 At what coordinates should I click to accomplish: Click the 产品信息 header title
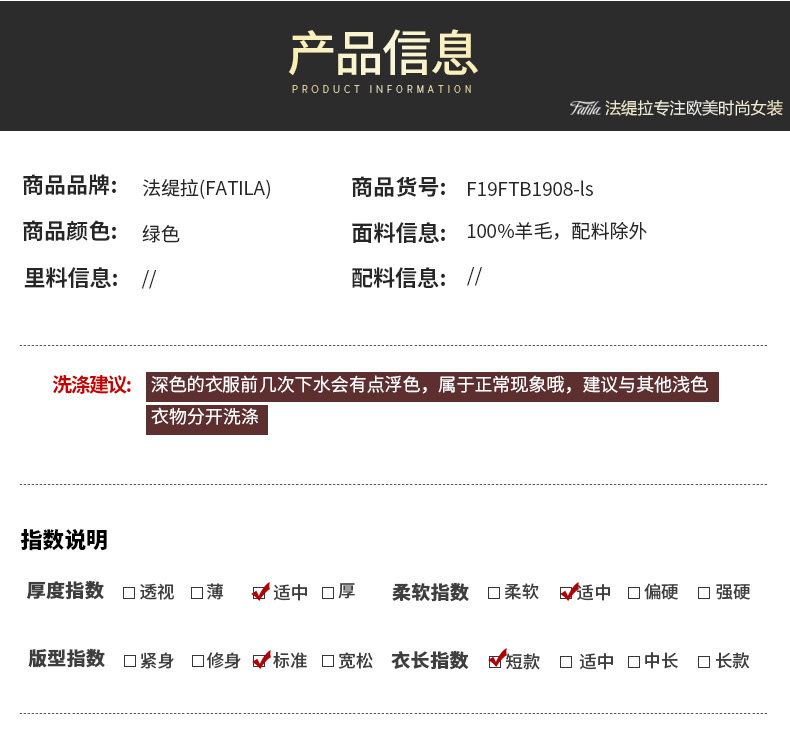[383, 53]
